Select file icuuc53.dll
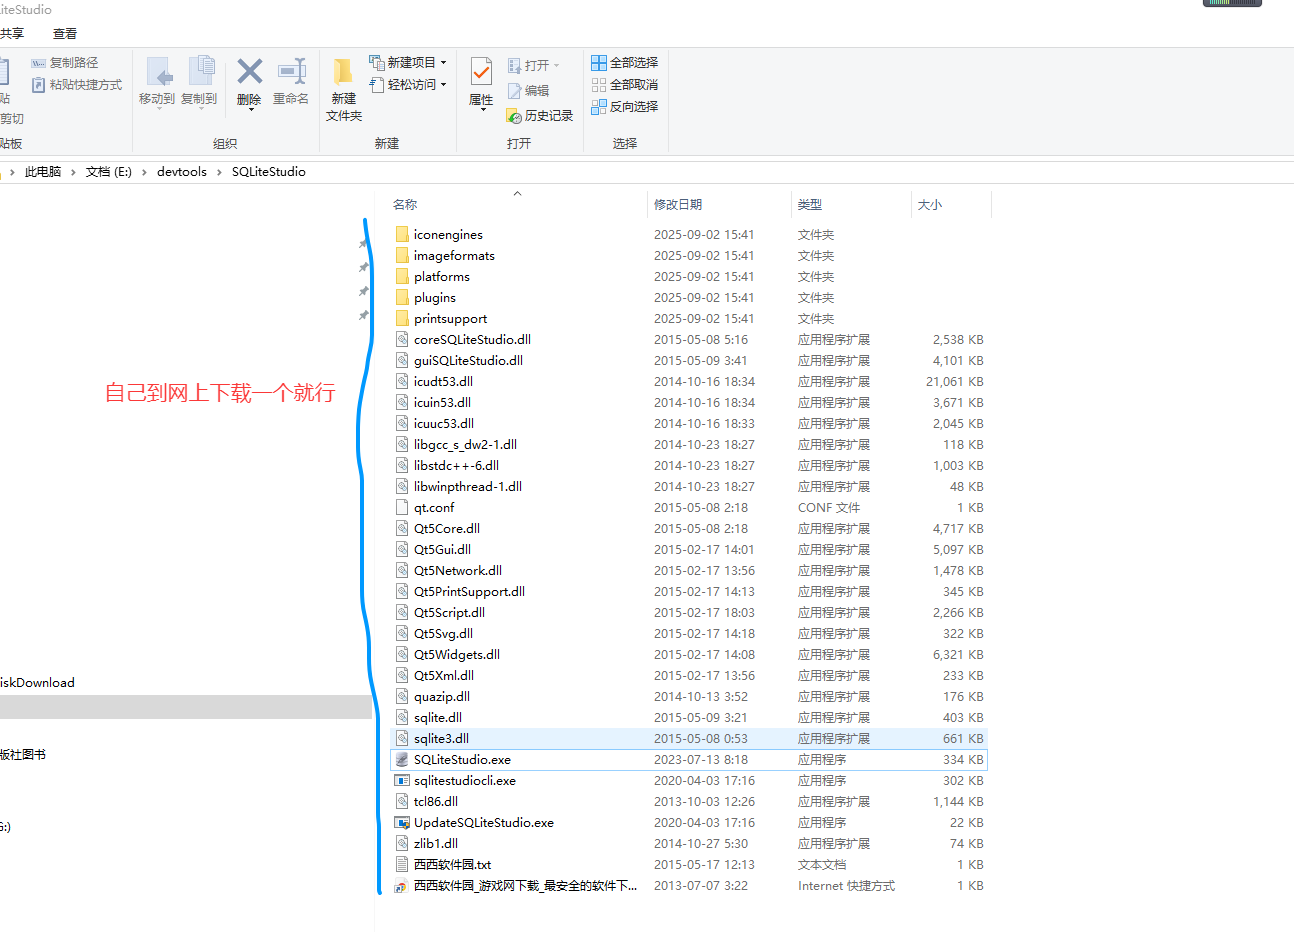 click(444, 423)
